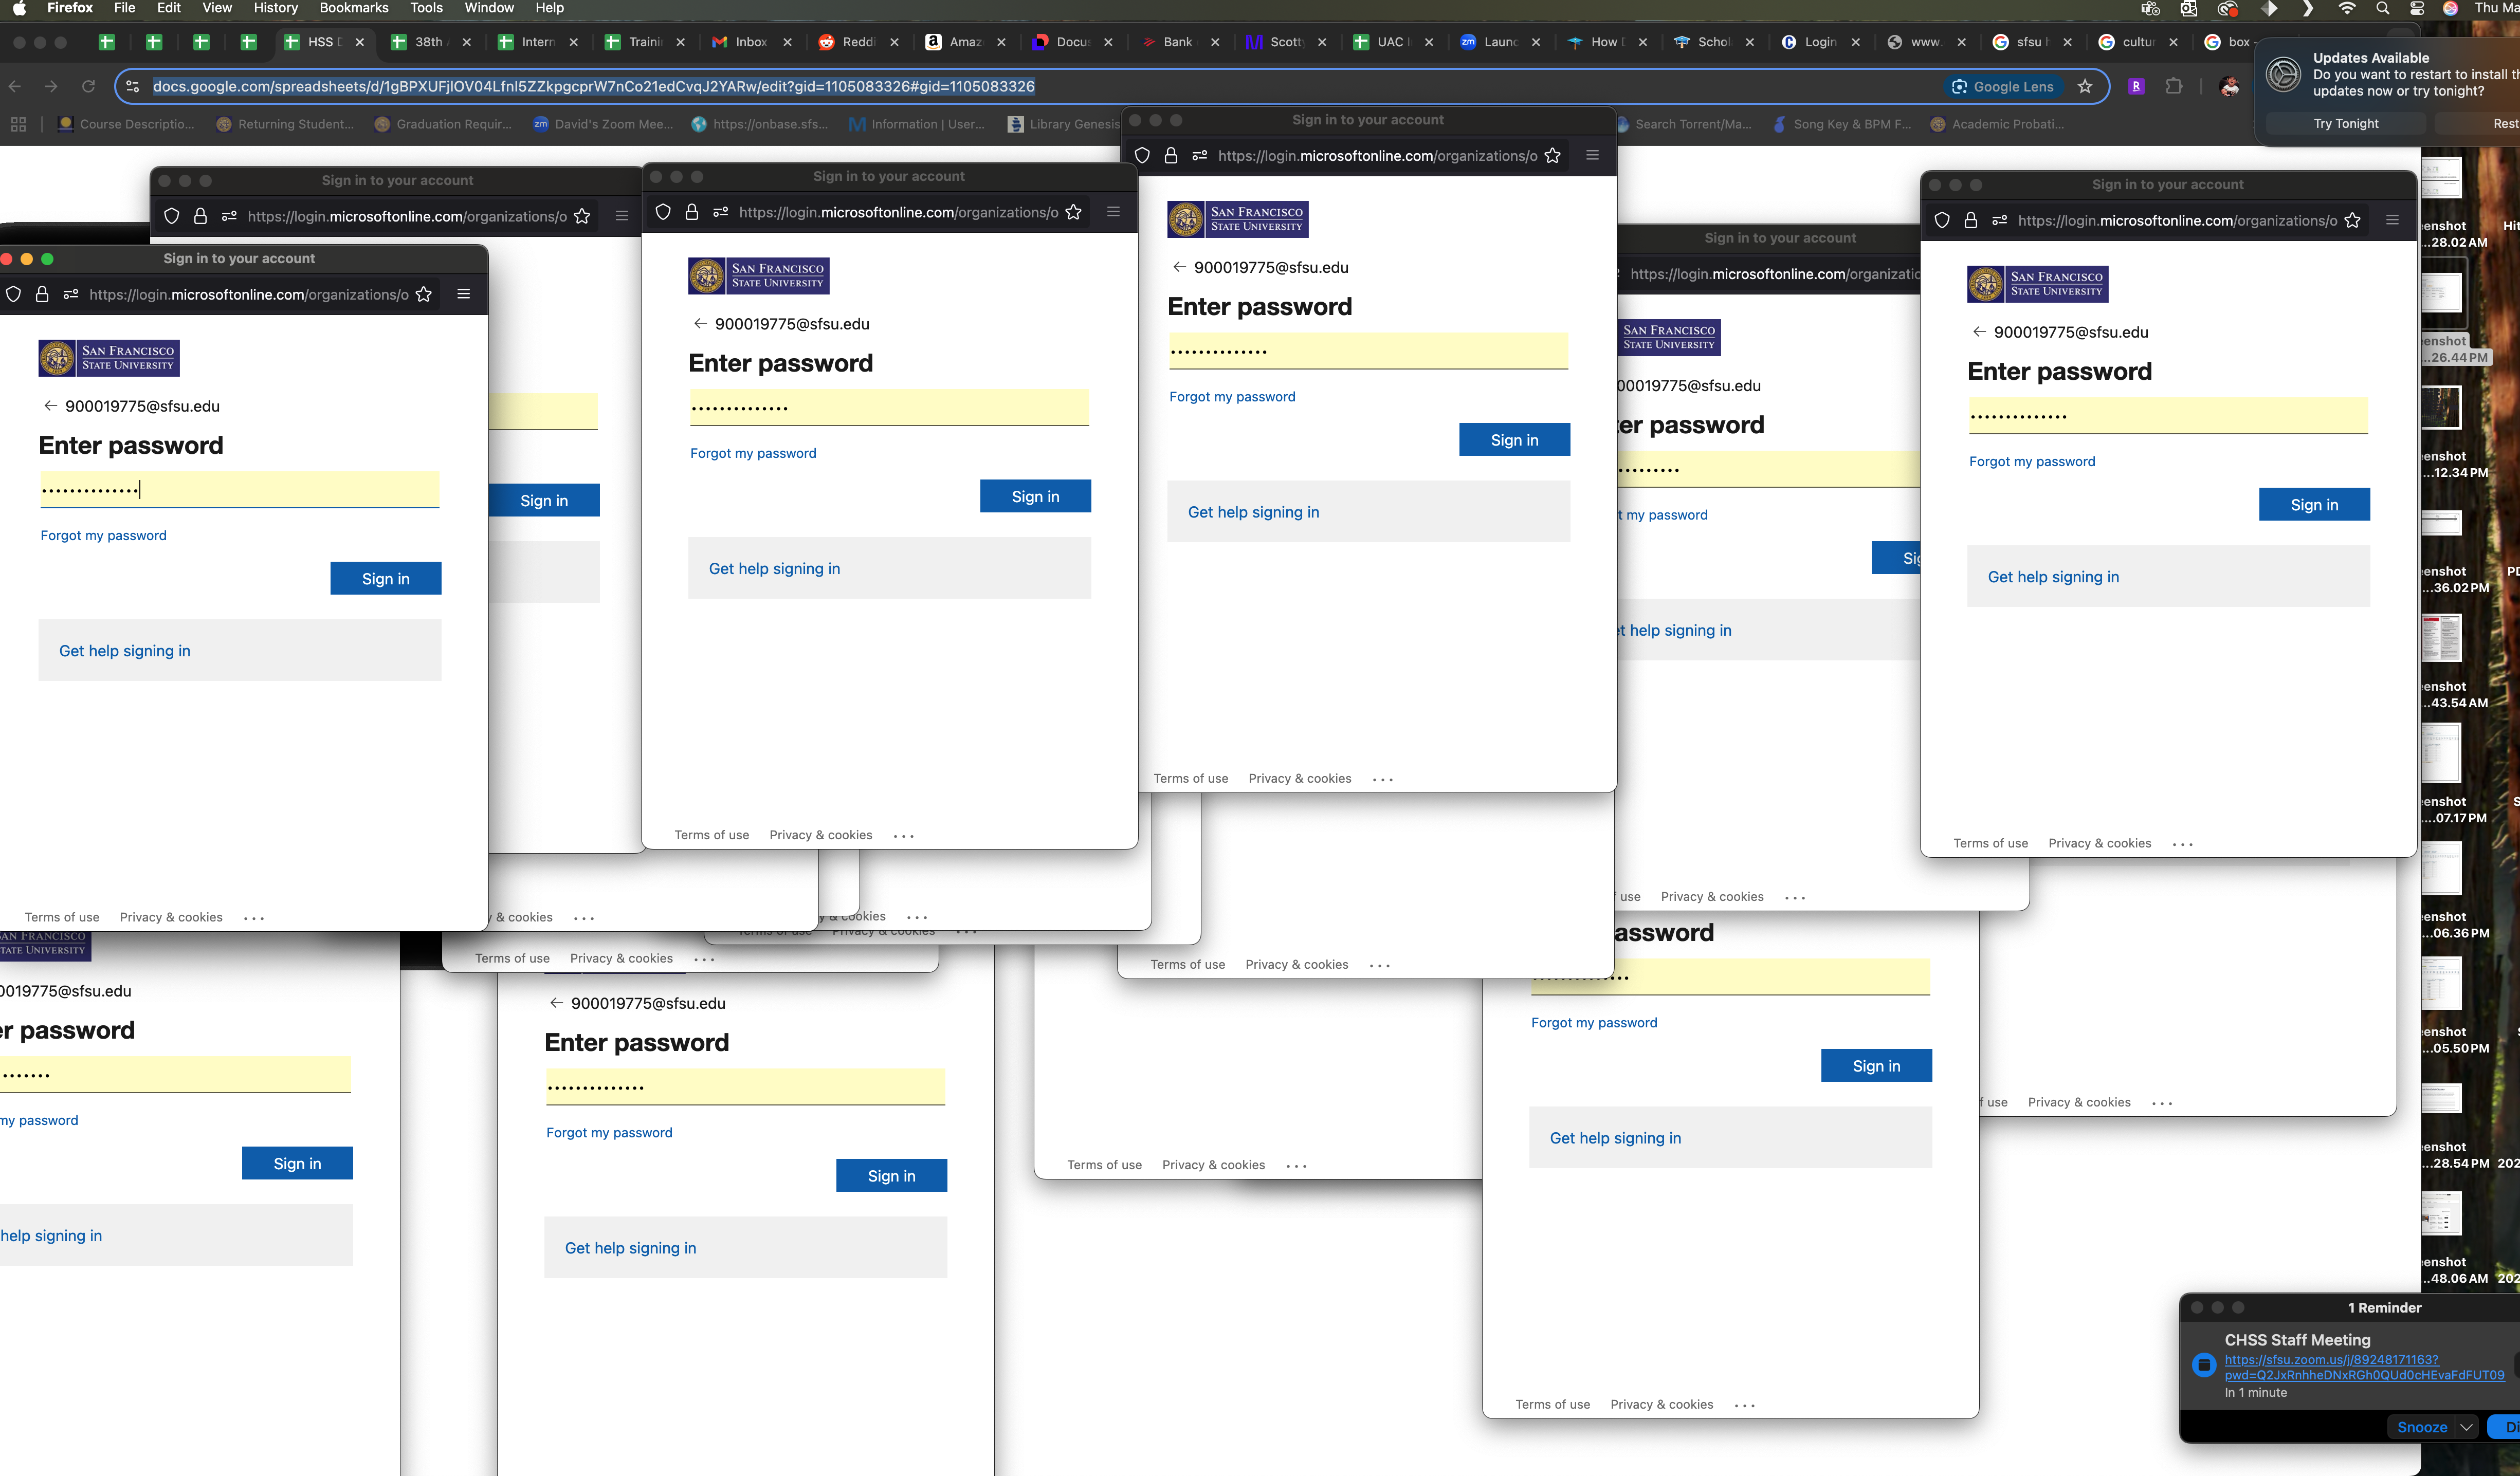Click the shield icon in the center sign-in window
Viewport: 2520px width, 1476px height.
pyautogui.click(x=663, y=212)
